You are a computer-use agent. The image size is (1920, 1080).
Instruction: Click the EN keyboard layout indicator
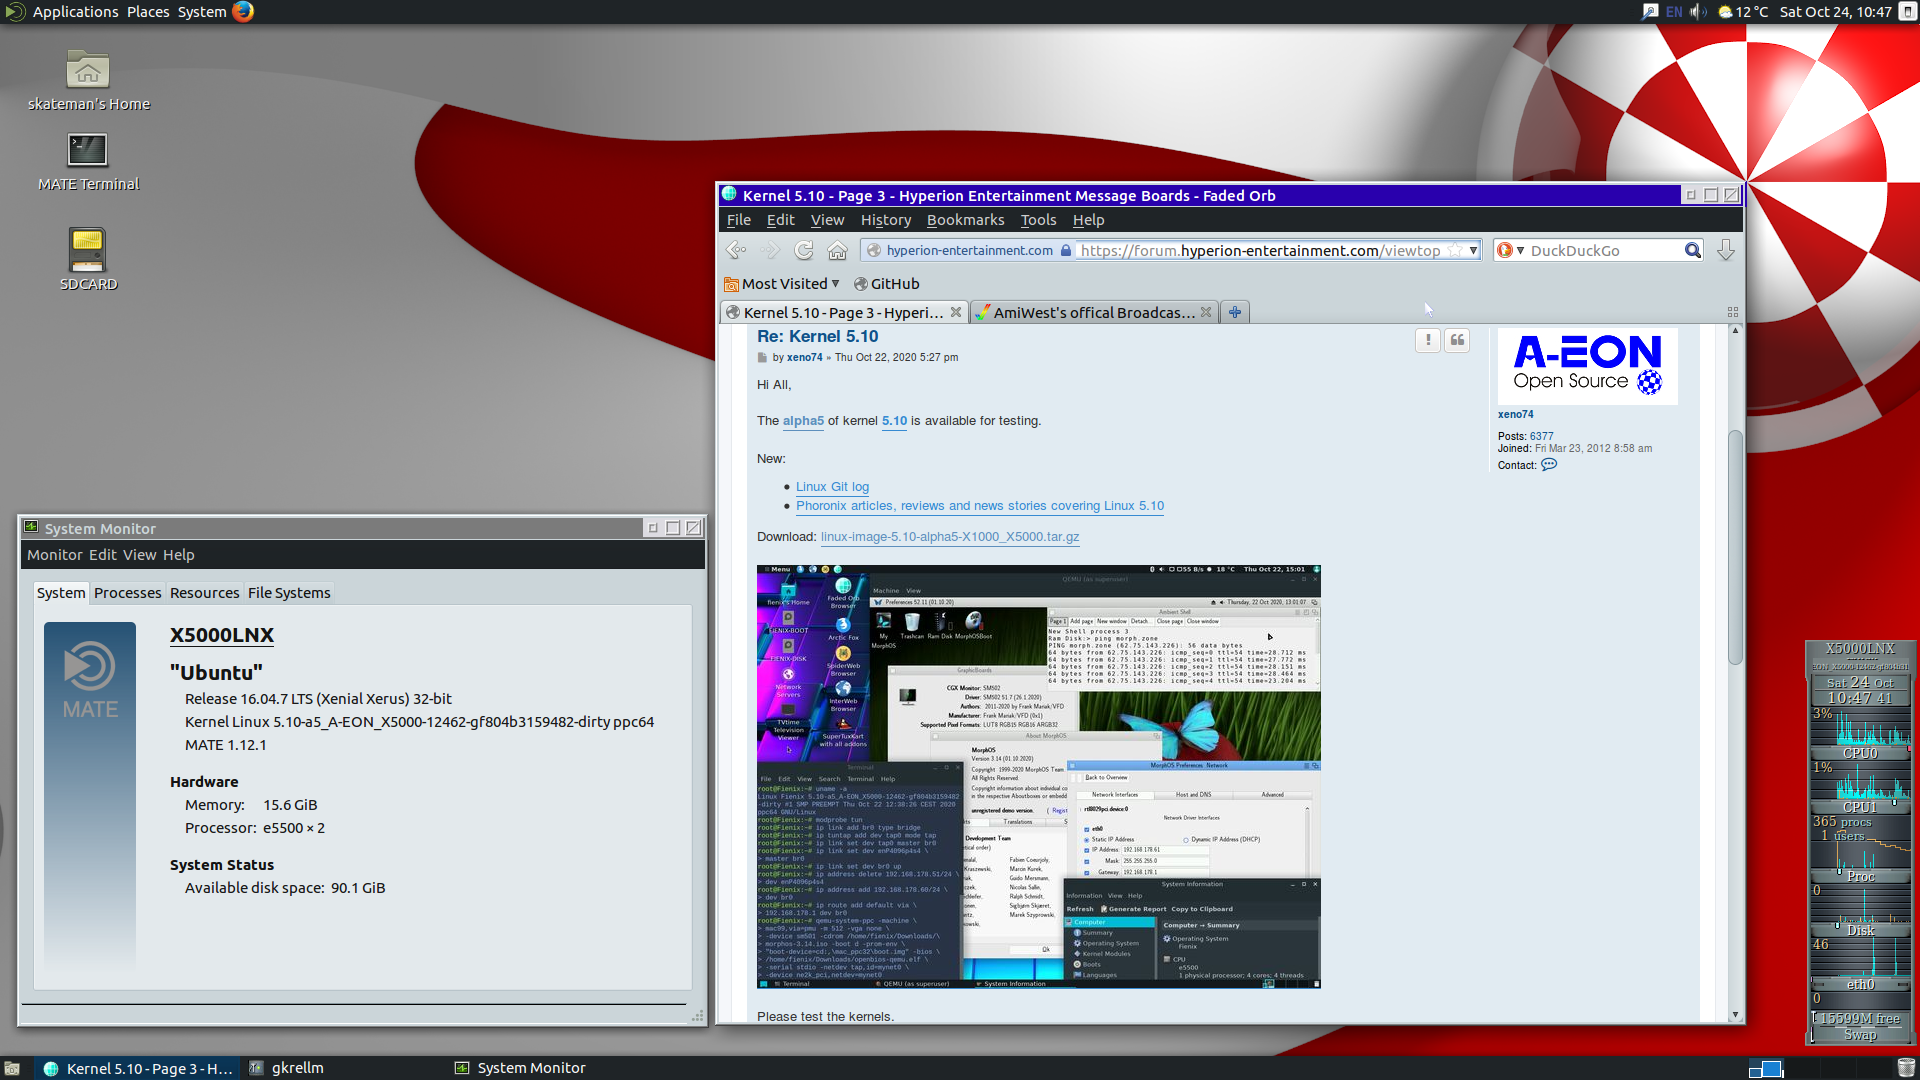[x=1674, y=12]
